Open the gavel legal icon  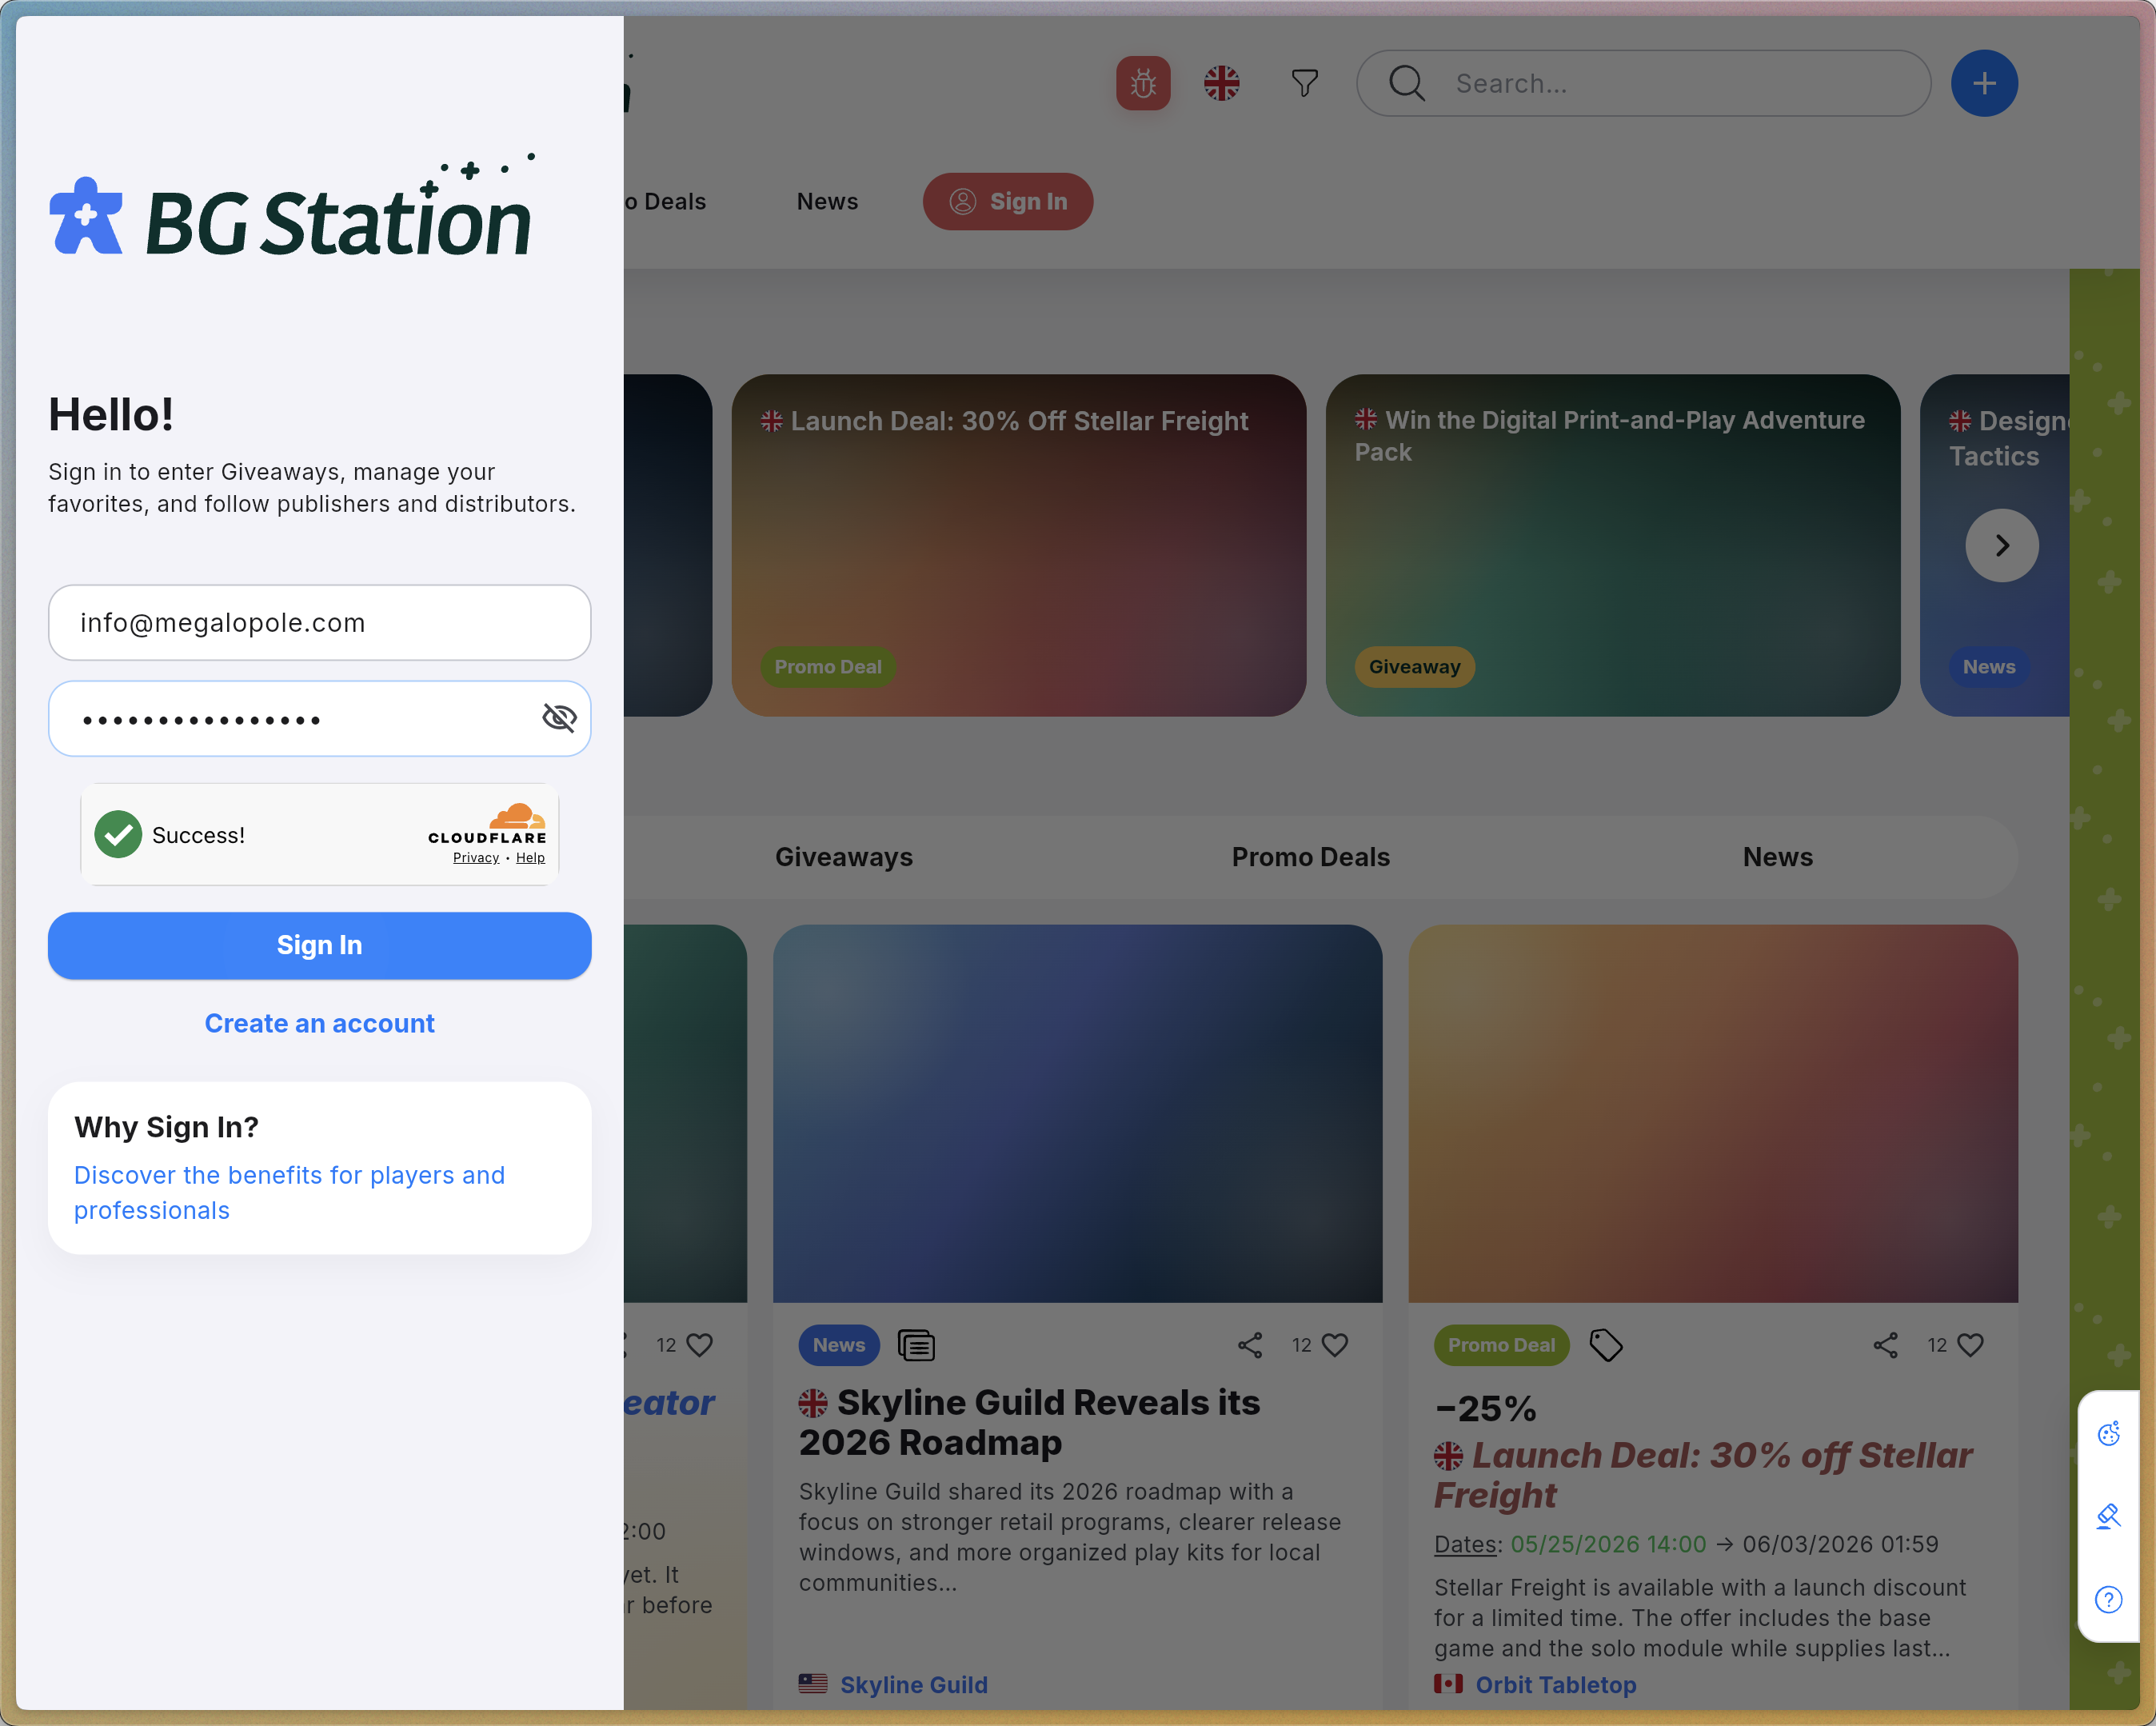point(2108,1516)
